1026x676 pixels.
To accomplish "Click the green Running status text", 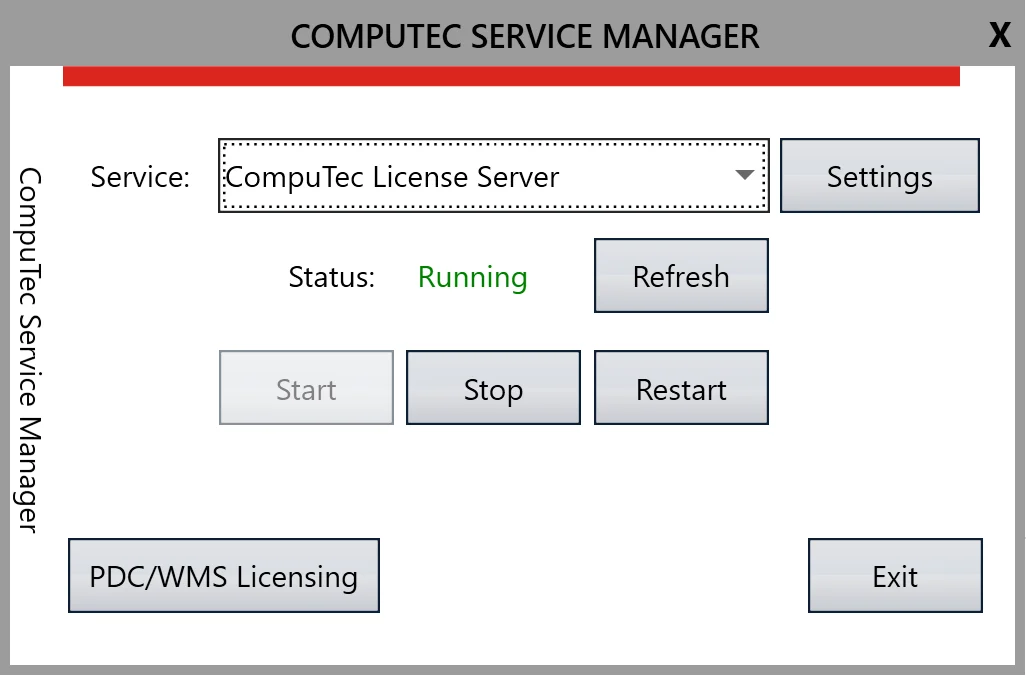I will [x=472, y=277].
